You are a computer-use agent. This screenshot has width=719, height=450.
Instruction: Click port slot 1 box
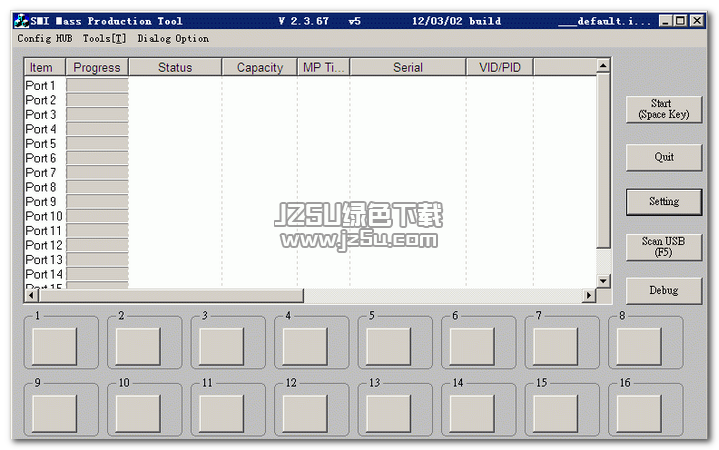point(55,346)
